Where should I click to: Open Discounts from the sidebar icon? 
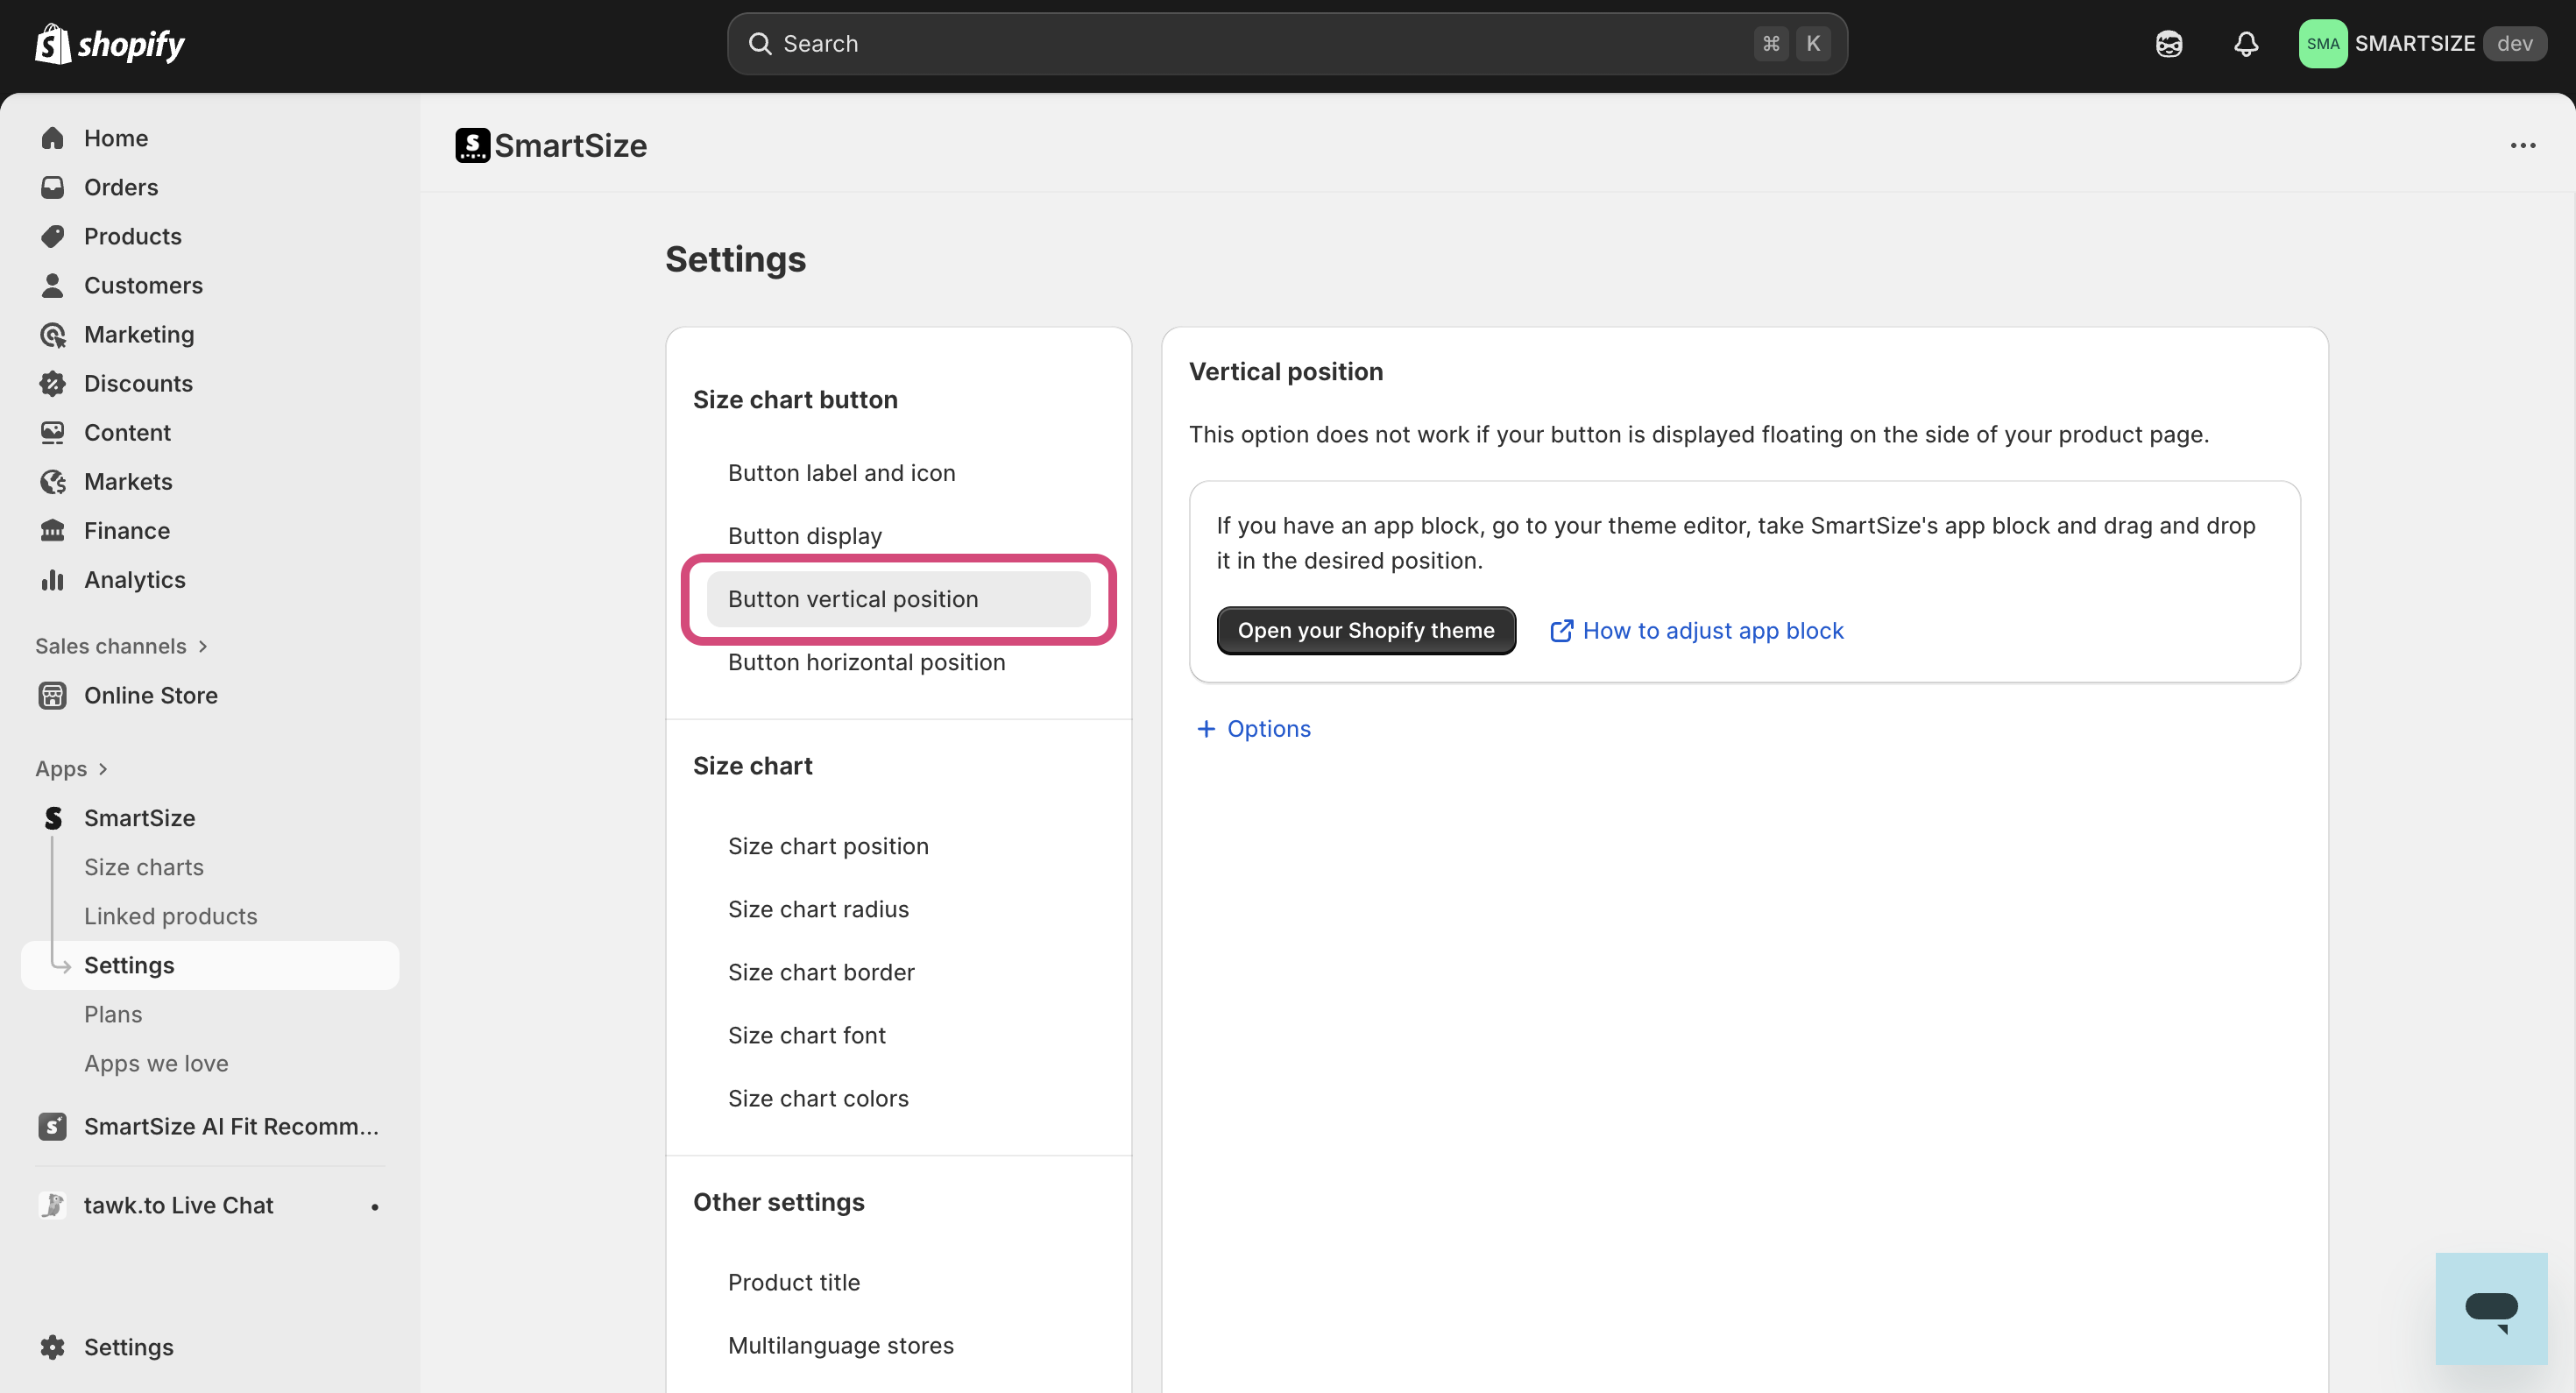[53, 383]
